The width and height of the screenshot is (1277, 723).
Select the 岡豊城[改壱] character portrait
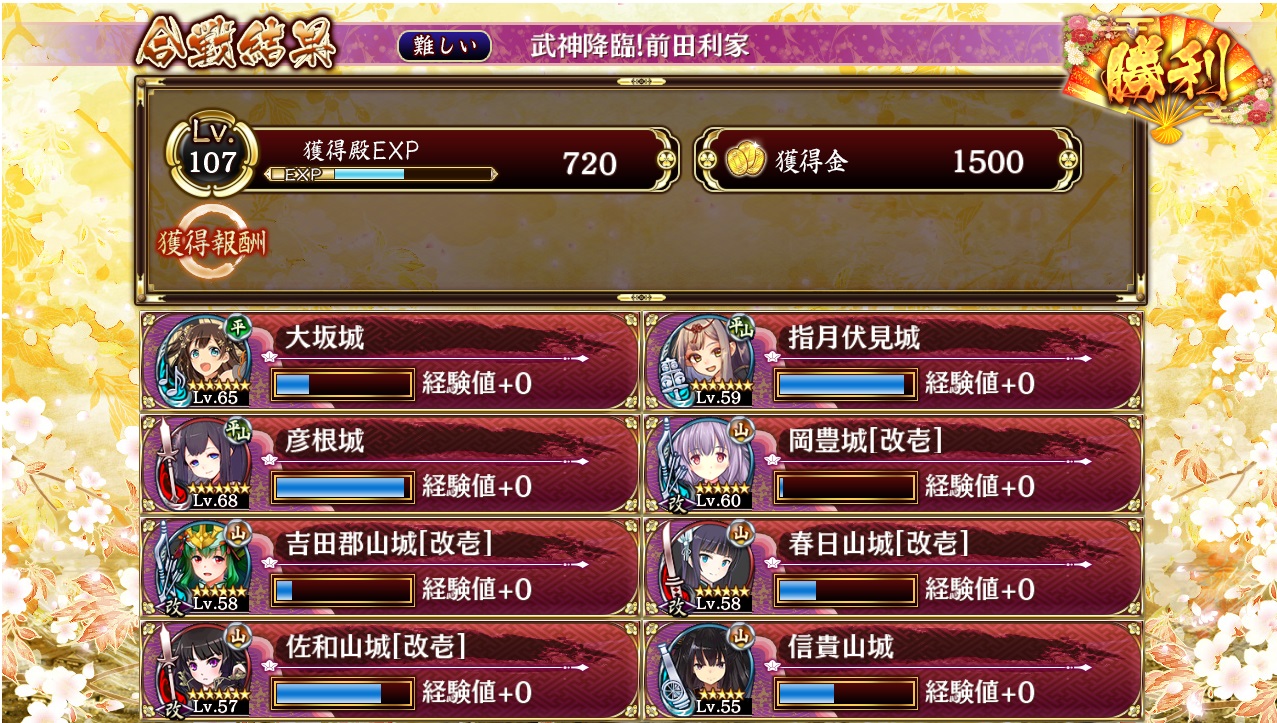pos(704,463)
